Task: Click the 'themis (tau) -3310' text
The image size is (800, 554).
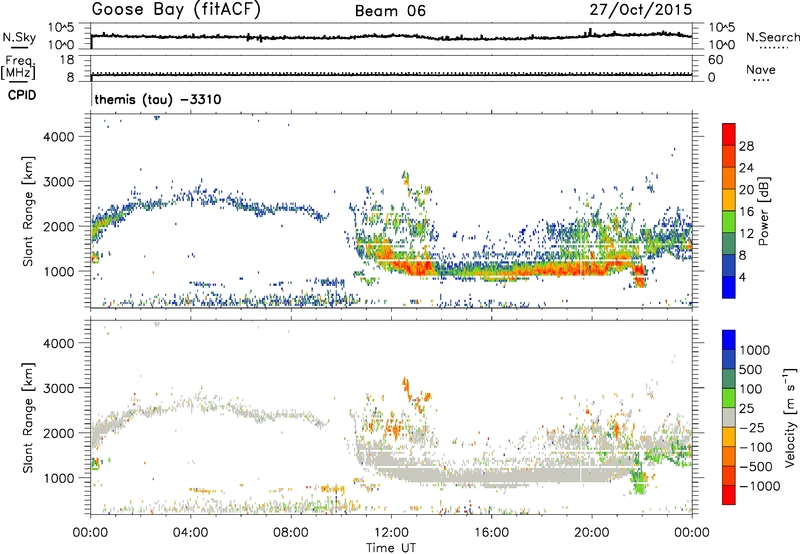Action: tap(158, 99)
